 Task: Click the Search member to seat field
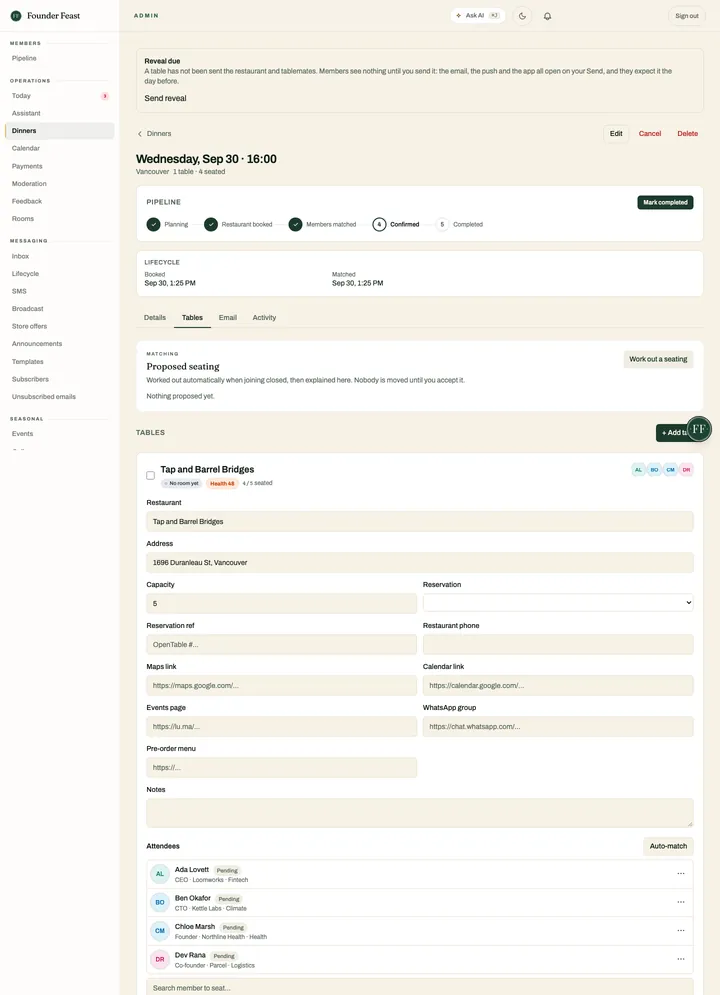(420, 987)
